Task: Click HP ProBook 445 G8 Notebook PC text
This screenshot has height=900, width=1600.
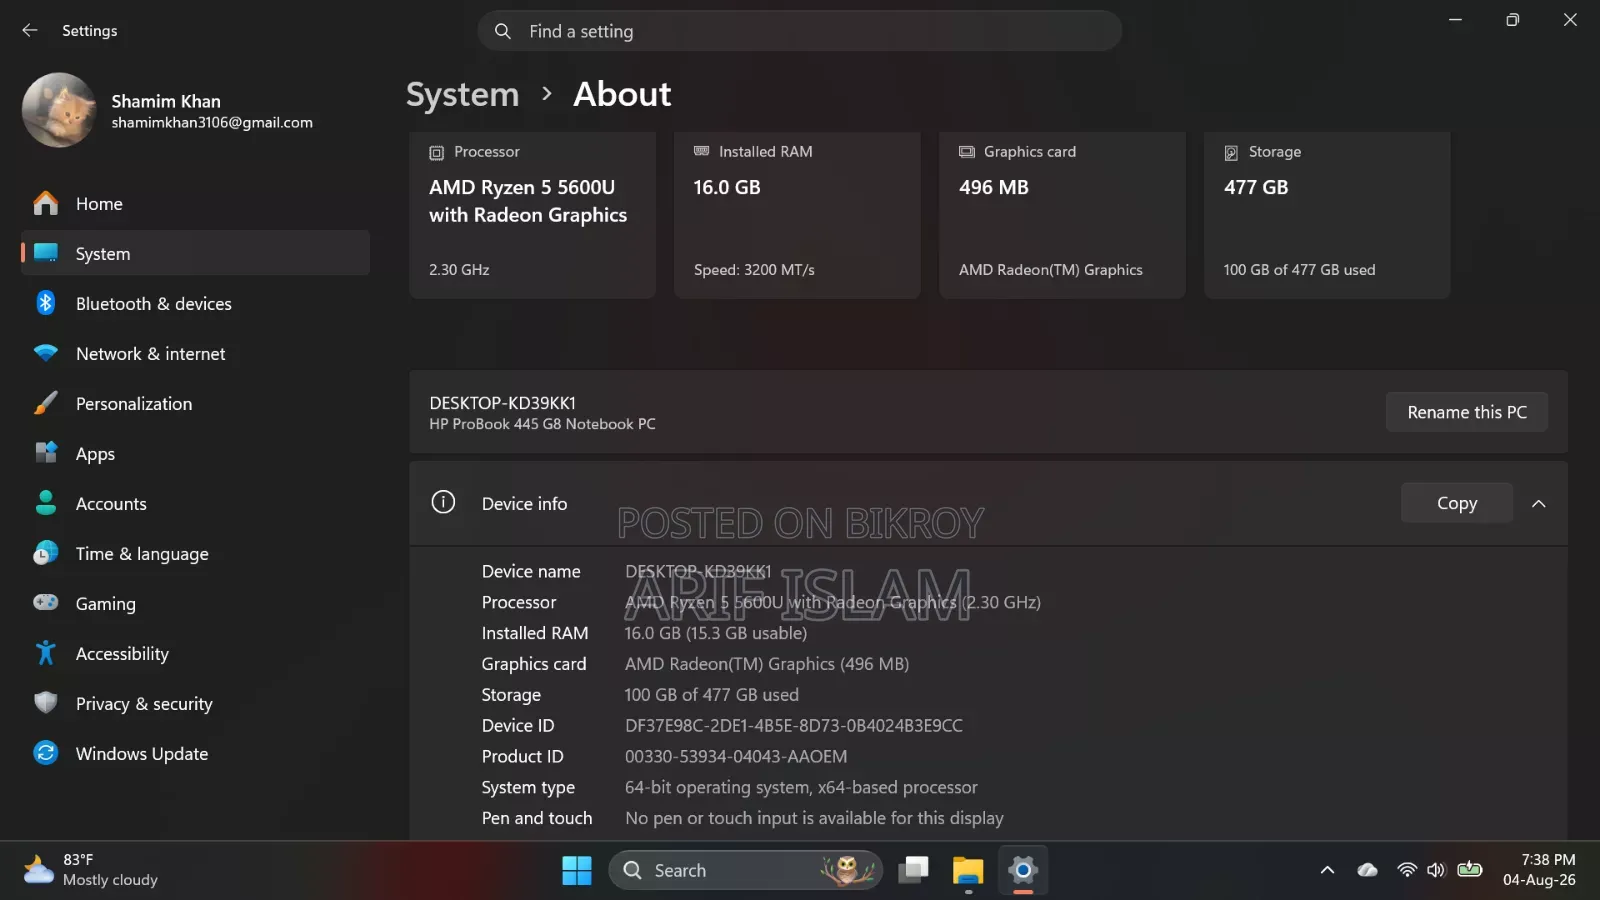Action: [x=543, y=424]
